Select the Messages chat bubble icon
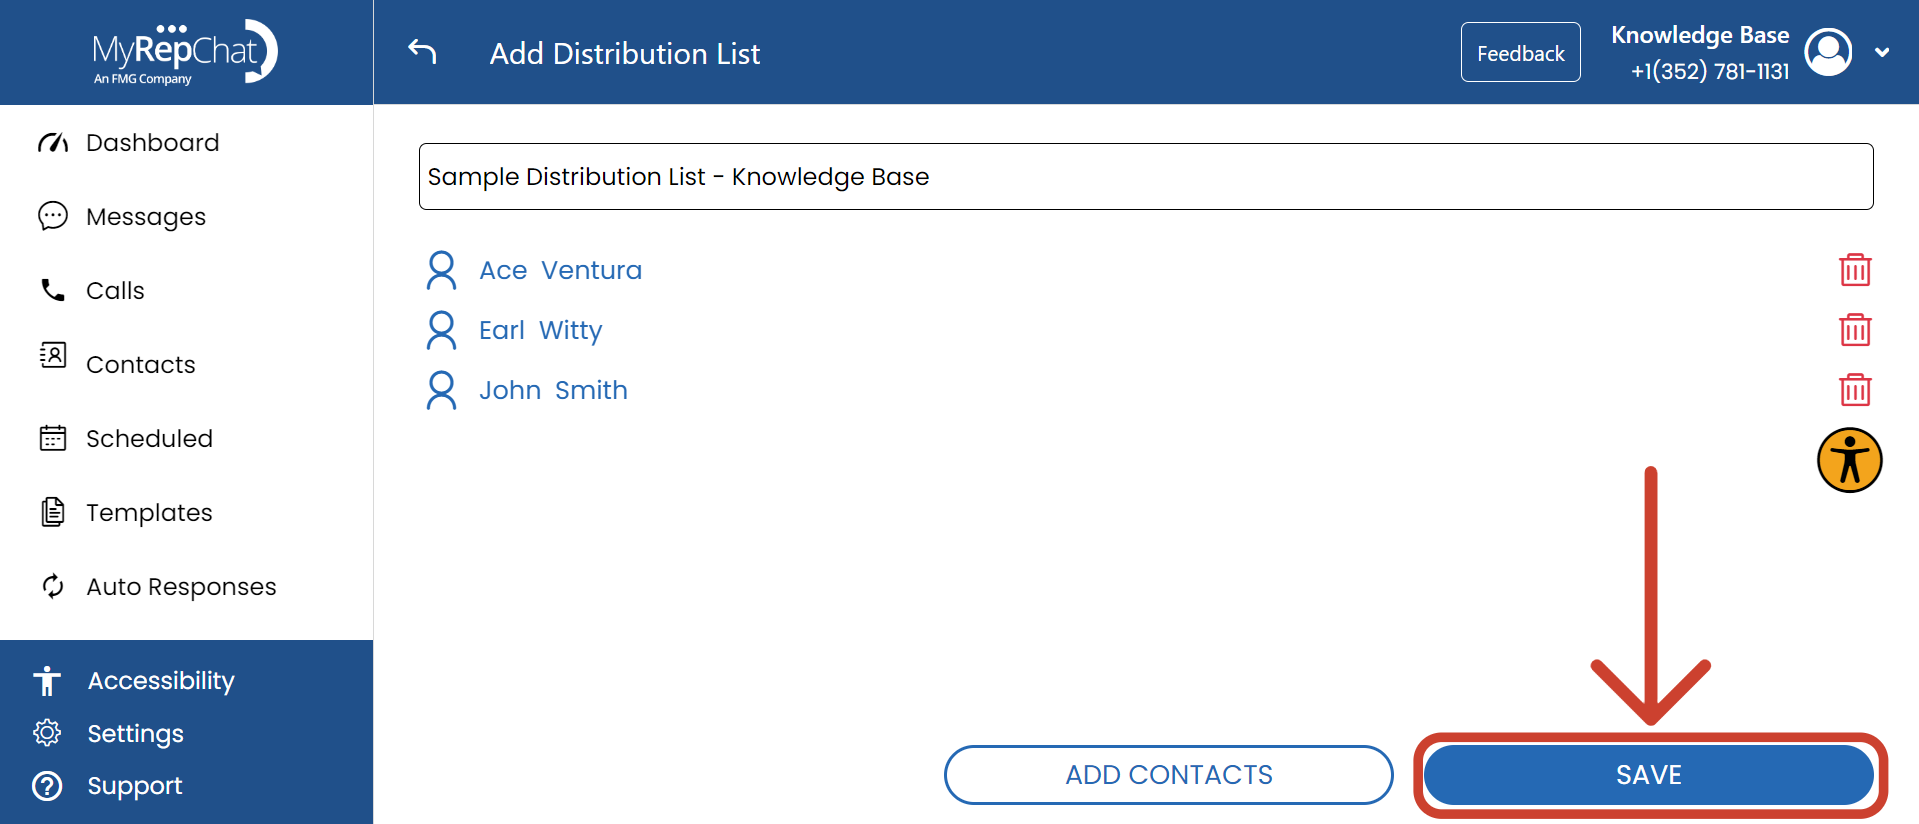1919x824 pixels. click(x=53, y=216)
